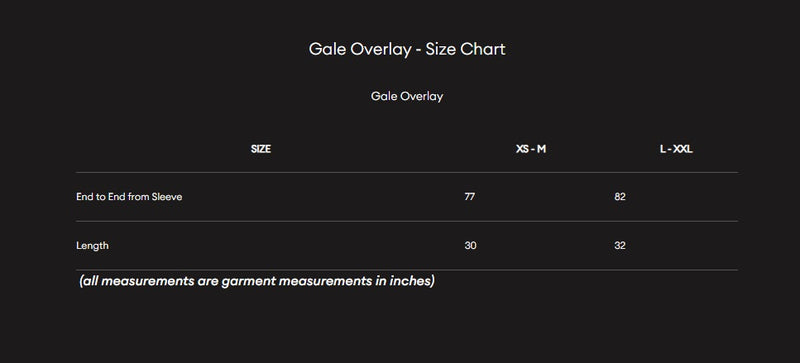The image size is (800, 363).
Task: Click the XS - M column header
Action: pos(531,149)
